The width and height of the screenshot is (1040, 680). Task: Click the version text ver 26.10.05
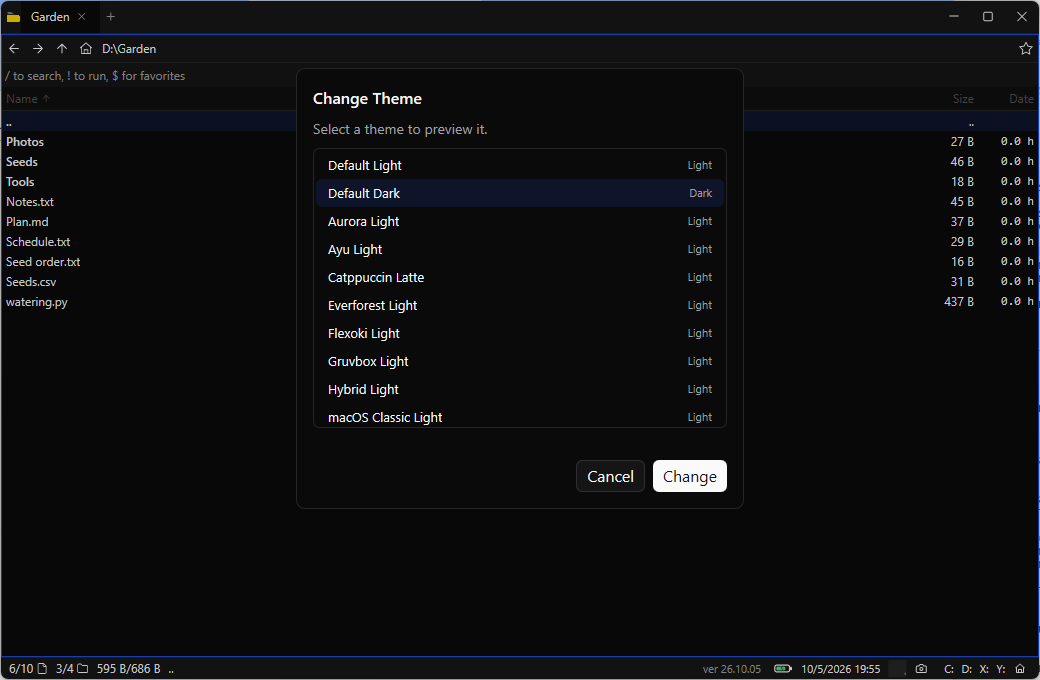pos(732,669)
